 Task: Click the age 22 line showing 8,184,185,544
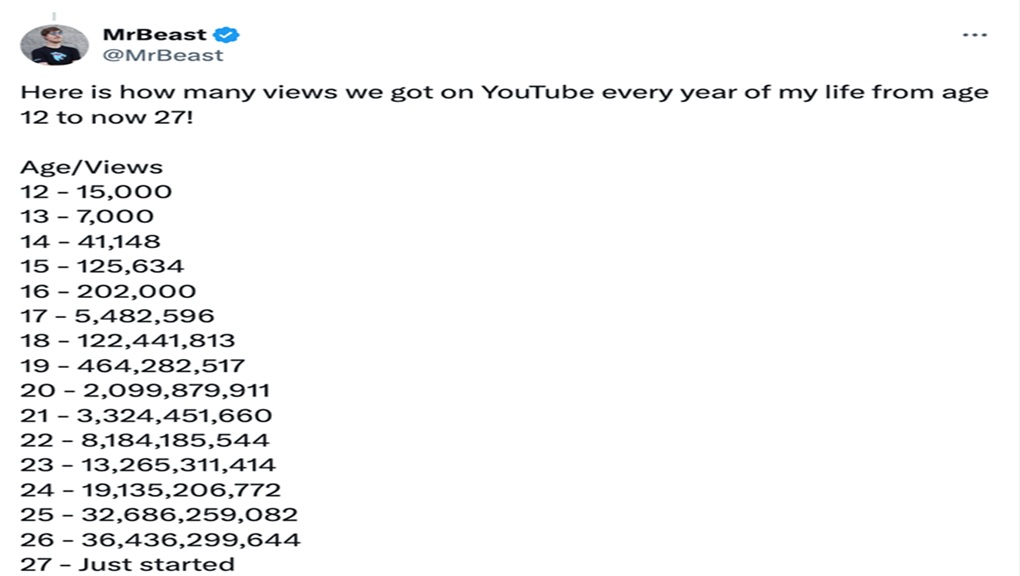coord(145,440)
